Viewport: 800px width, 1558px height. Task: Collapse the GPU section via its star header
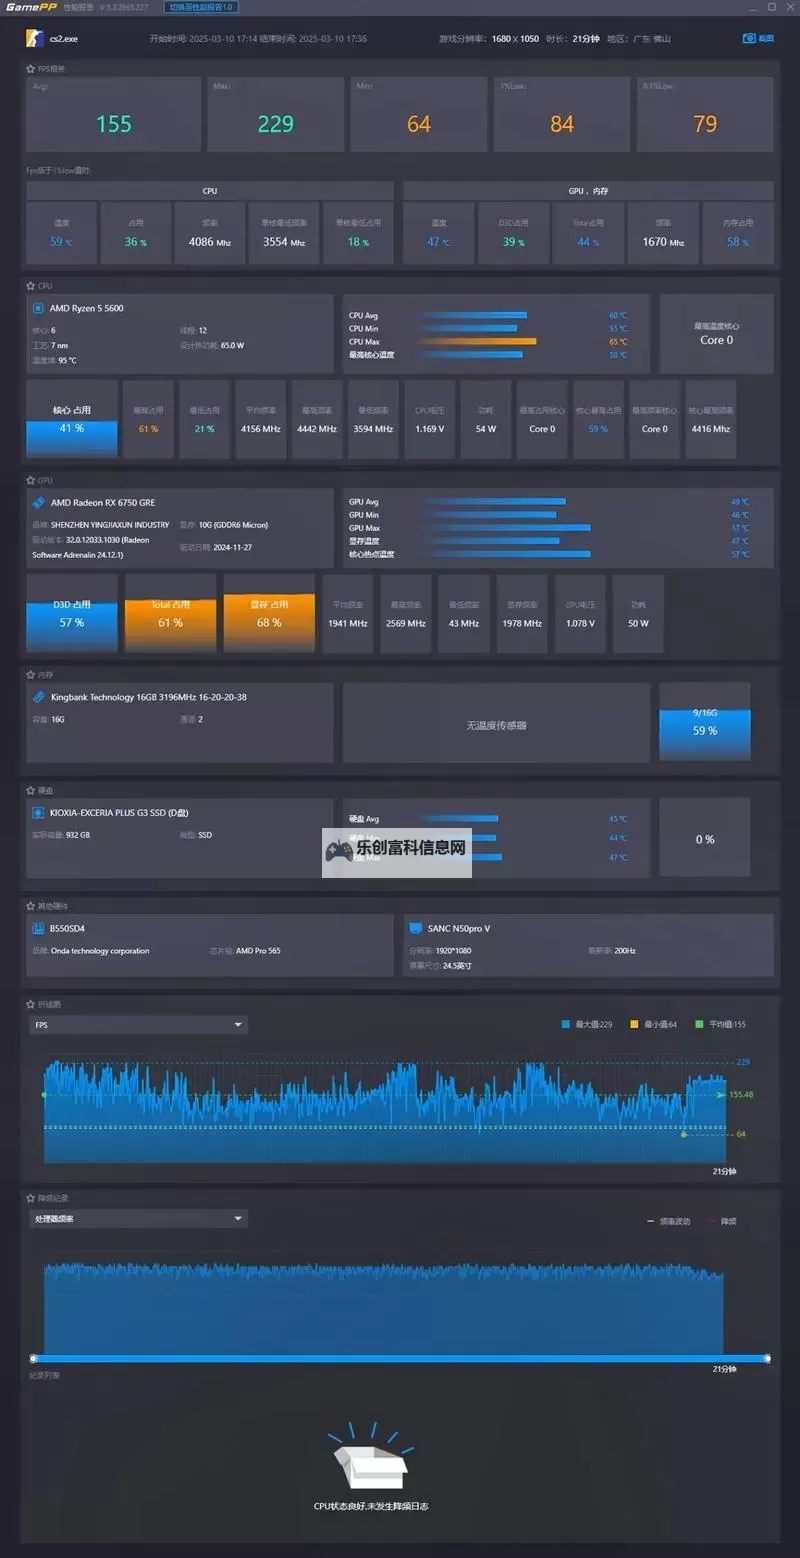(30, 480)
